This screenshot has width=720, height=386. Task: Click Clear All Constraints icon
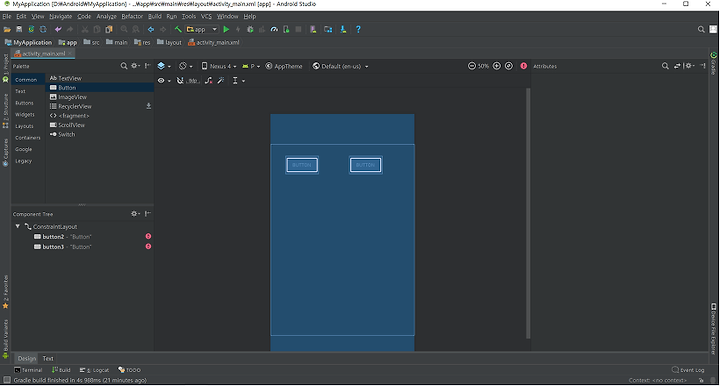click(x=209, y=81)
